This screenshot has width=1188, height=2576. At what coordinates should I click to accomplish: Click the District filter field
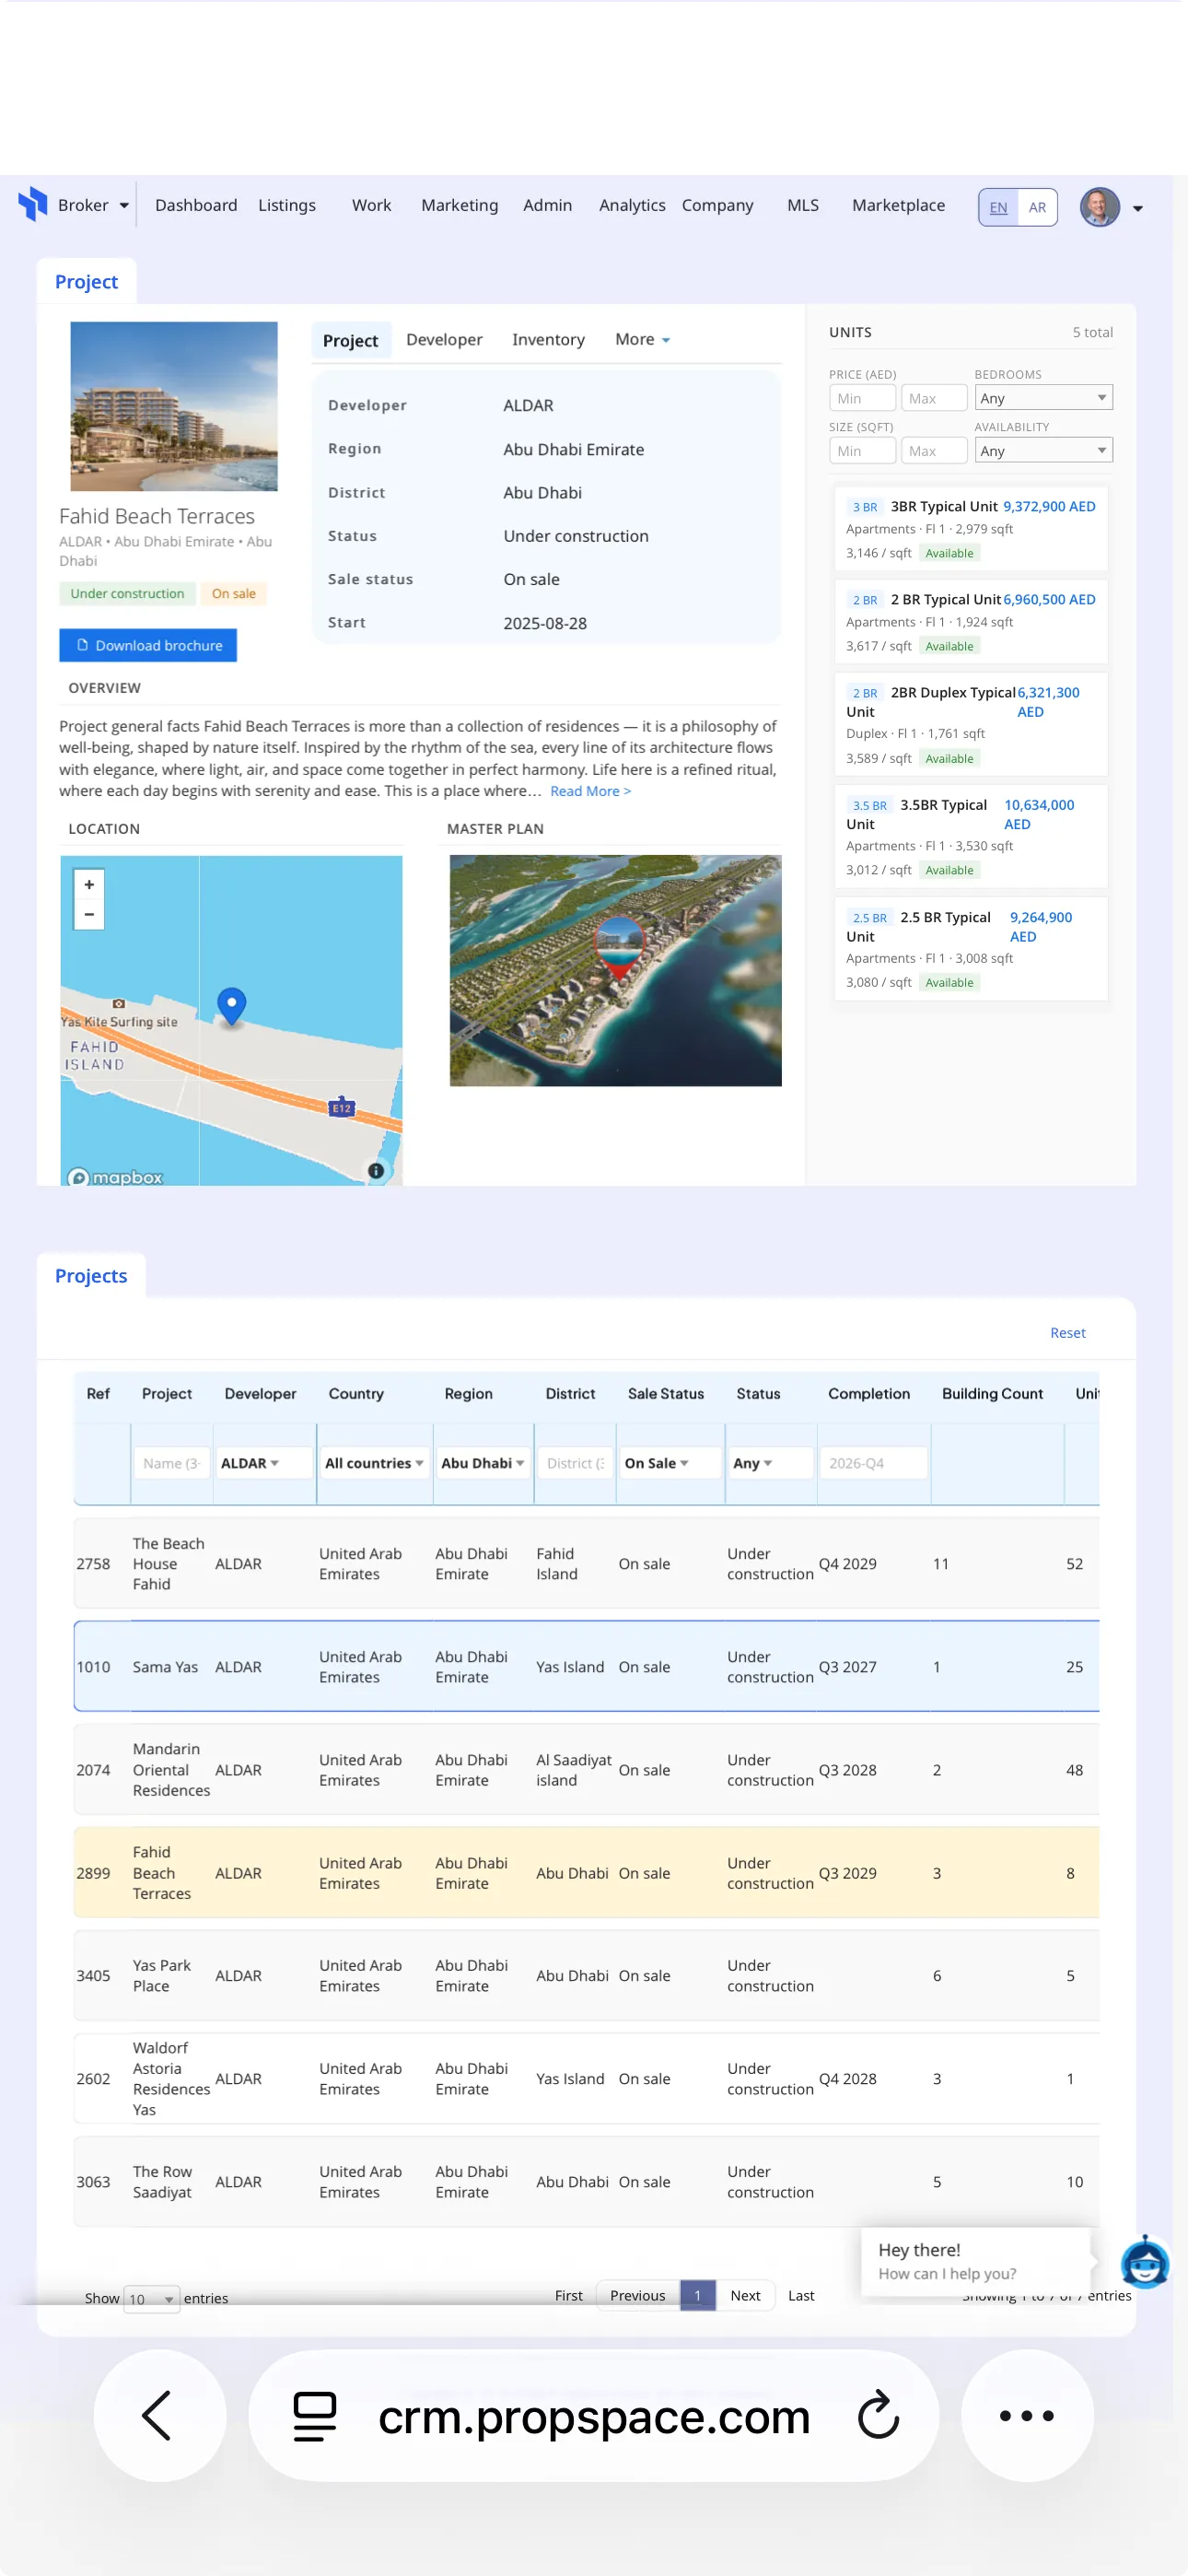click(x=575, y=1462)
